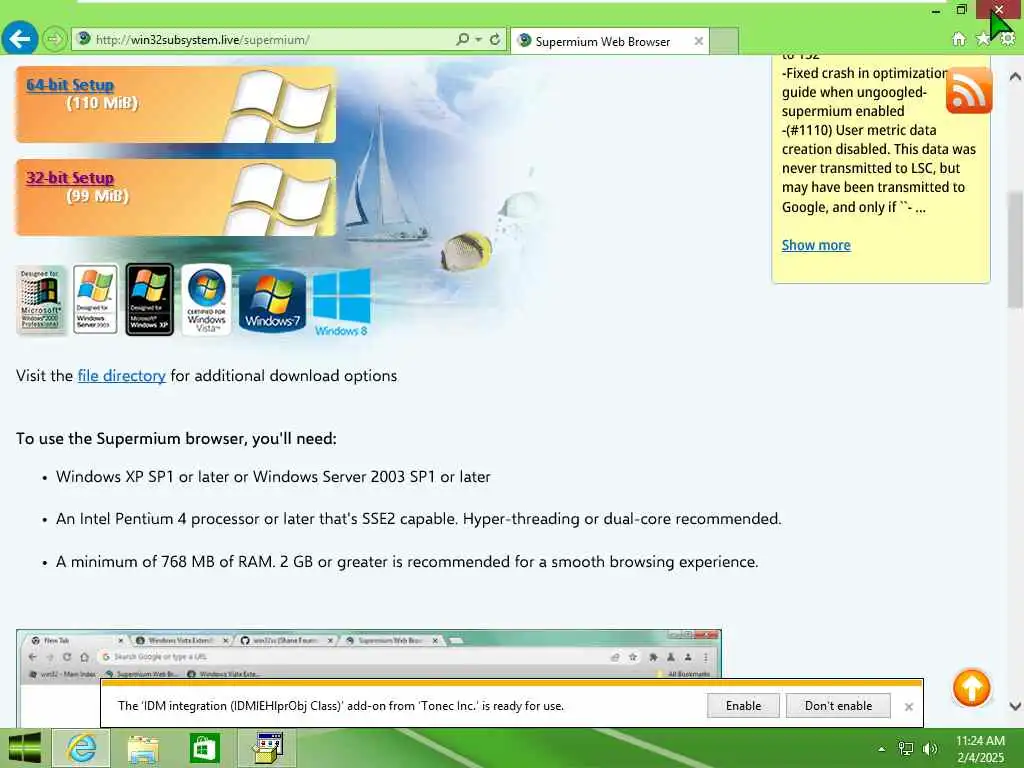Open the clock showing 11:24 AM

[980, 749]
